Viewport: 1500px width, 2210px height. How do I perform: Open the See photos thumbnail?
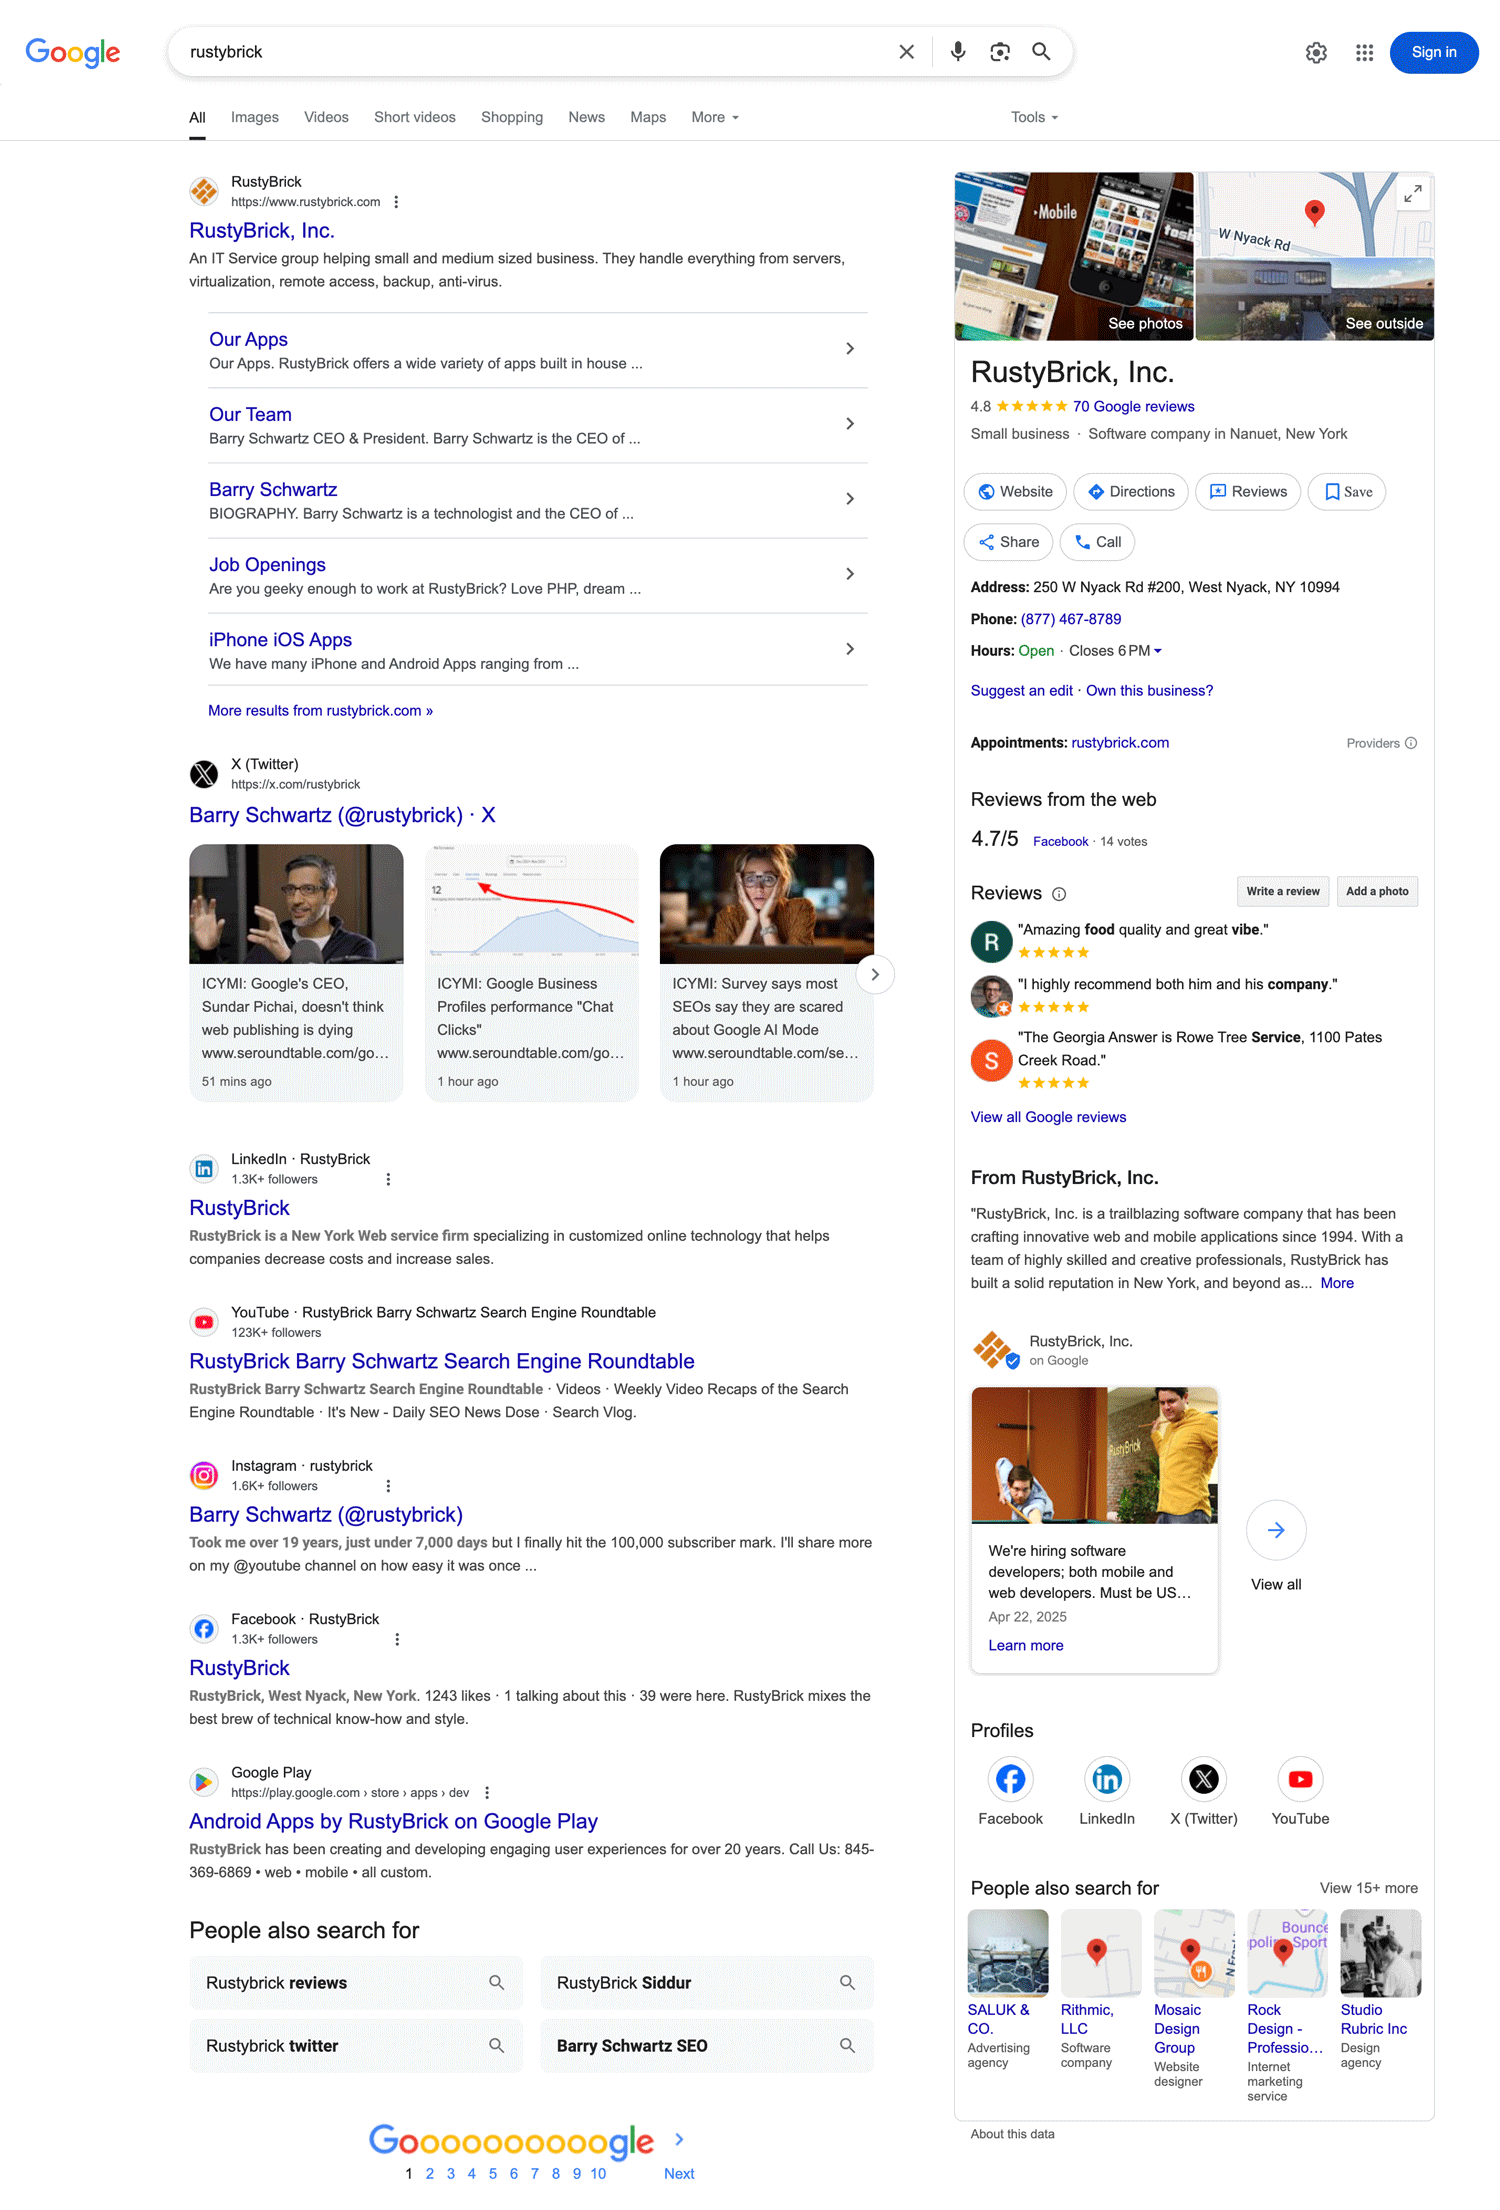pos(1074,256)
